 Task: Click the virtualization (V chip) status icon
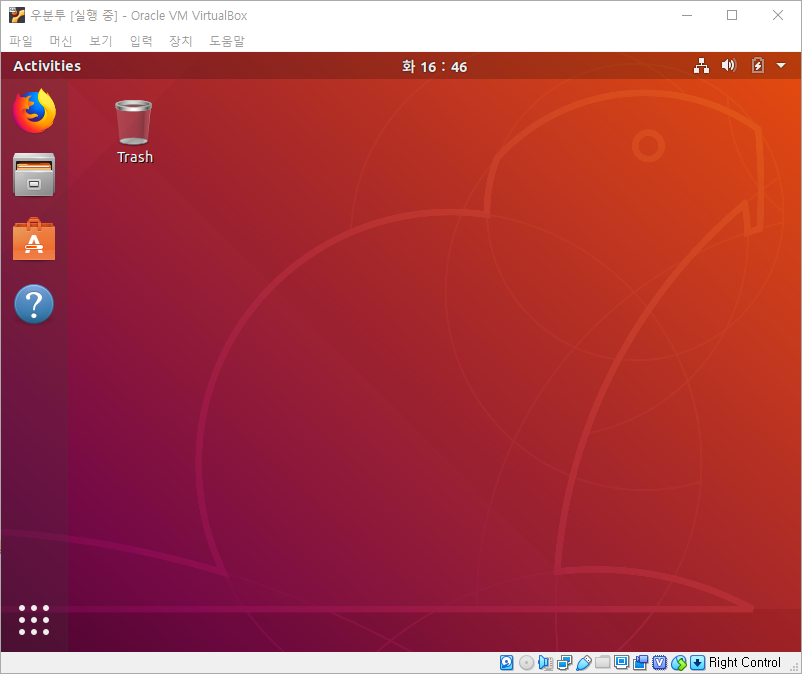point(660,663)
